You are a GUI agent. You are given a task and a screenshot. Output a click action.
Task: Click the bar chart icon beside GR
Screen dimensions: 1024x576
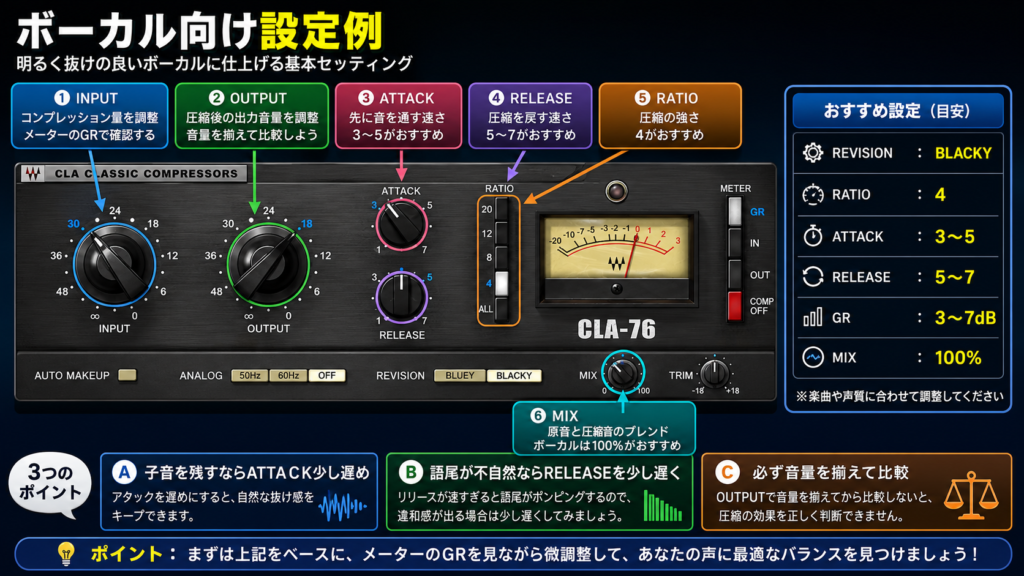click(813, 317)
